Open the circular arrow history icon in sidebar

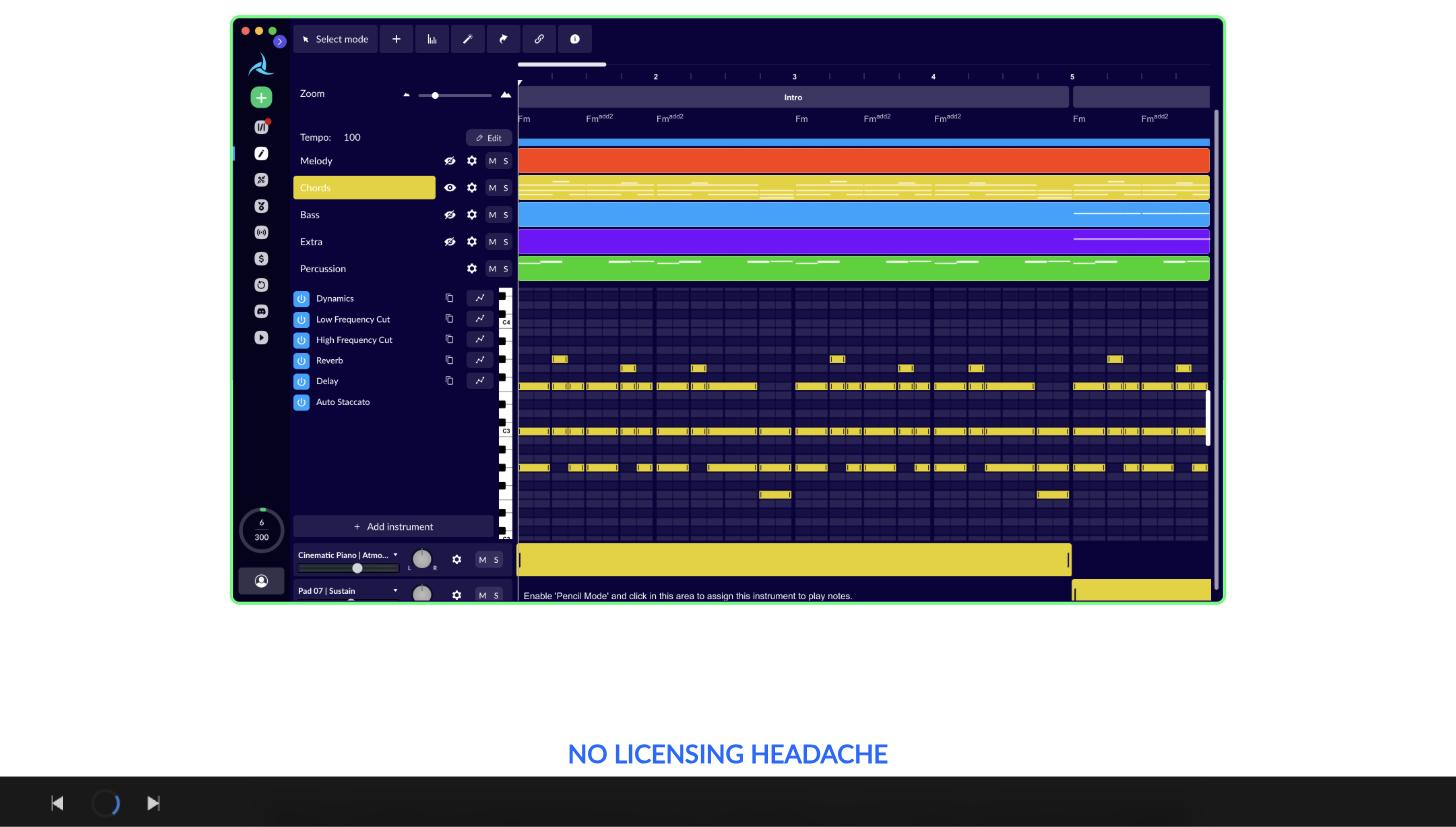point(261,285)
